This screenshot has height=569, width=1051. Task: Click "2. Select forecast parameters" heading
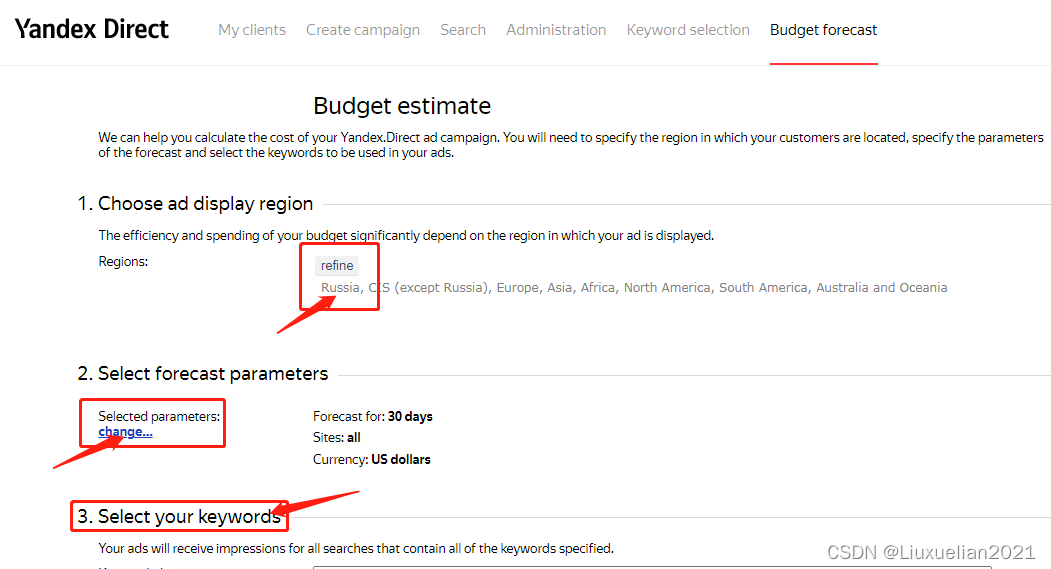pos(202,373)
